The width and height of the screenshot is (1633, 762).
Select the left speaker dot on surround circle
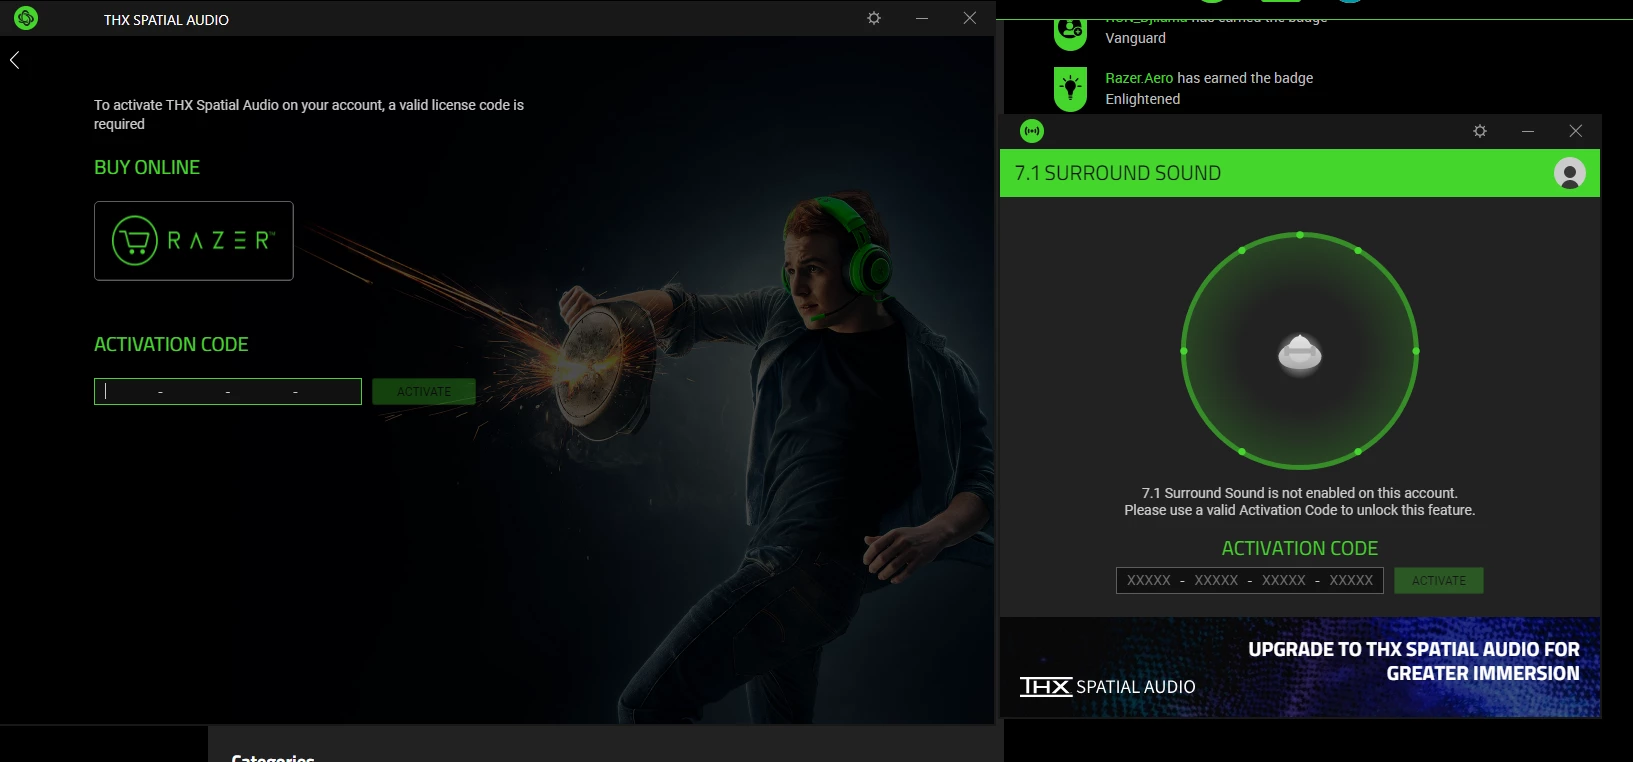pos(1184,351)
